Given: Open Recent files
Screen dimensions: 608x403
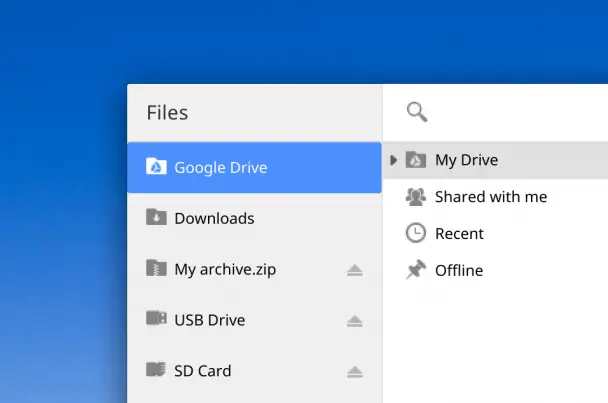Looking at the screenshot, I should [x=495, y=234].
